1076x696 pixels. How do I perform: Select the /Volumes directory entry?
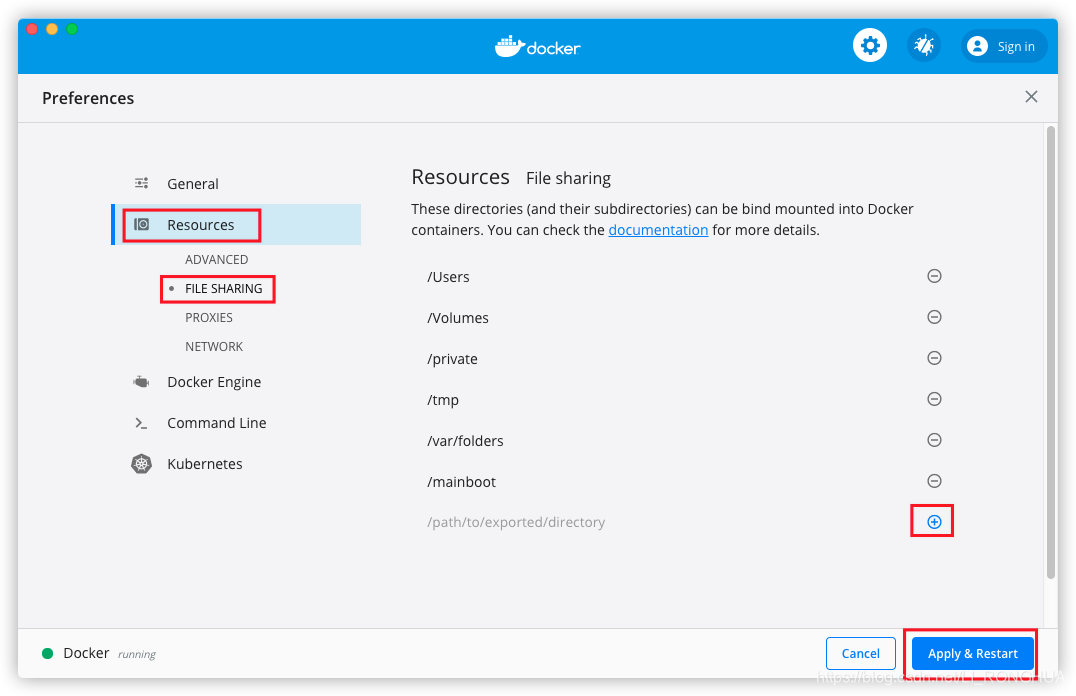pos(458,318)
